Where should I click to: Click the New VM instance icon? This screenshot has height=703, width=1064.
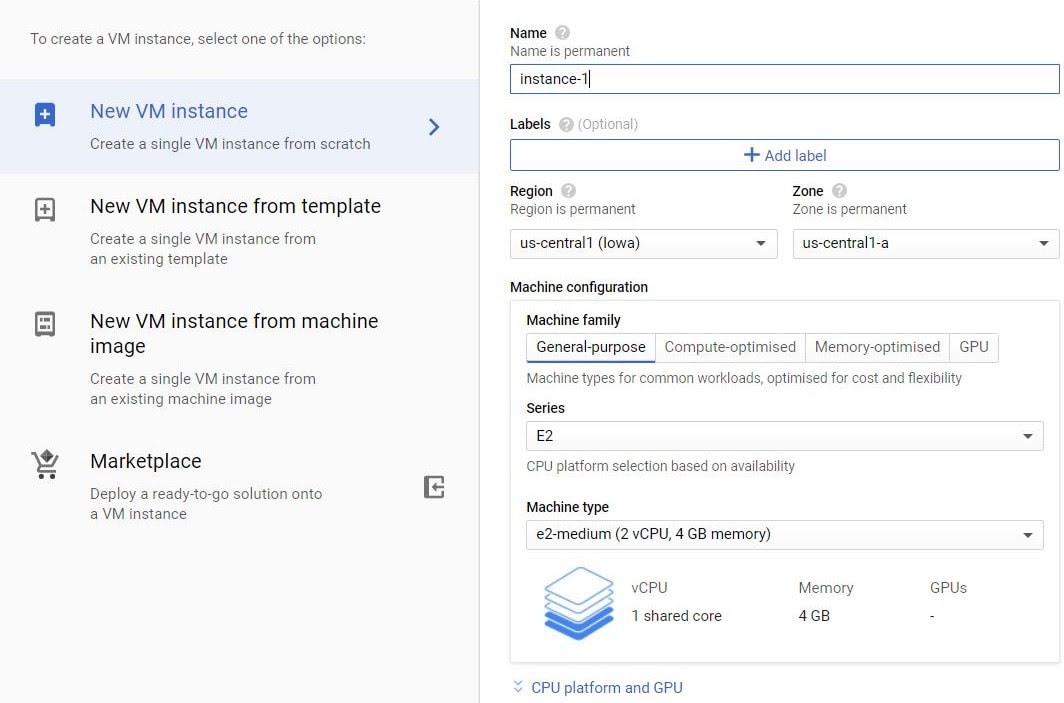click(44, 113)
